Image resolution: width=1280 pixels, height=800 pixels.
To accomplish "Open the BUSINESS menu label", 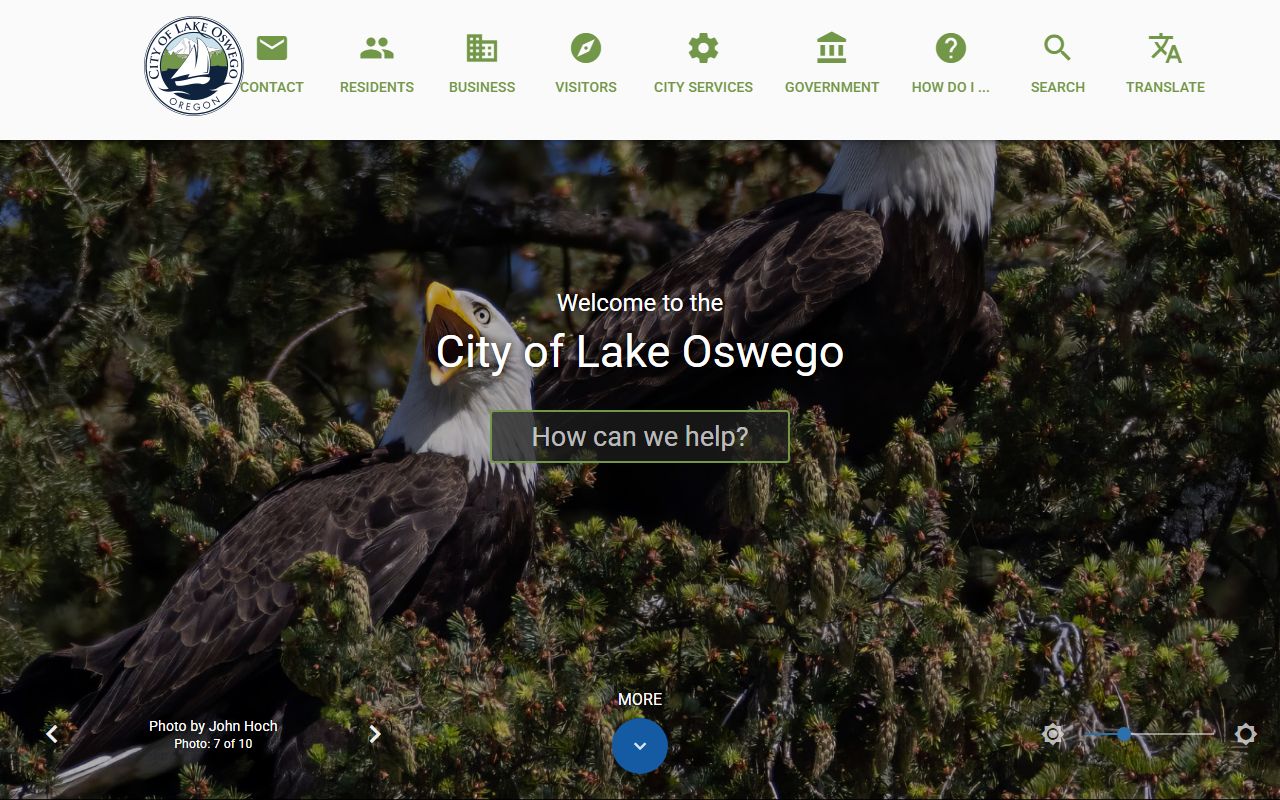I will point(482,87).
